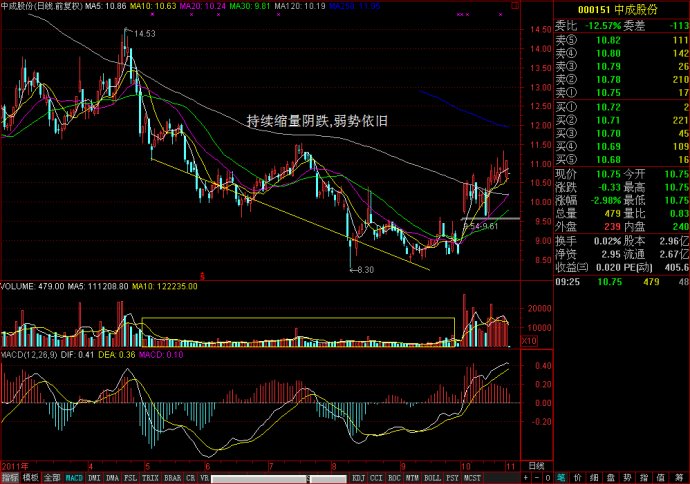Click the 买⑤ bid price 10.68
This screenshot has height=484, width=690.
[x=608, y=160]
